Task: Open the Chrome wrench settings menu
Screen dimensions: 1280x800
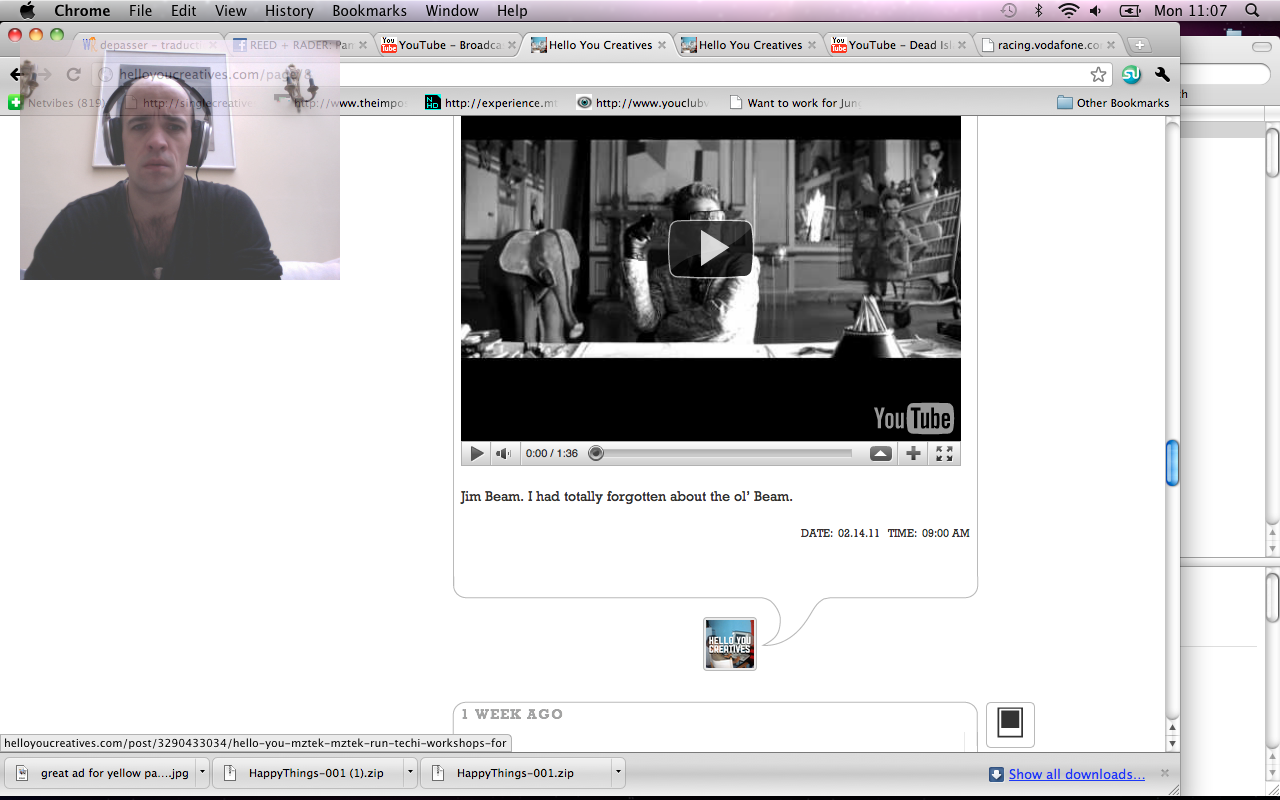Action: 1162,75
